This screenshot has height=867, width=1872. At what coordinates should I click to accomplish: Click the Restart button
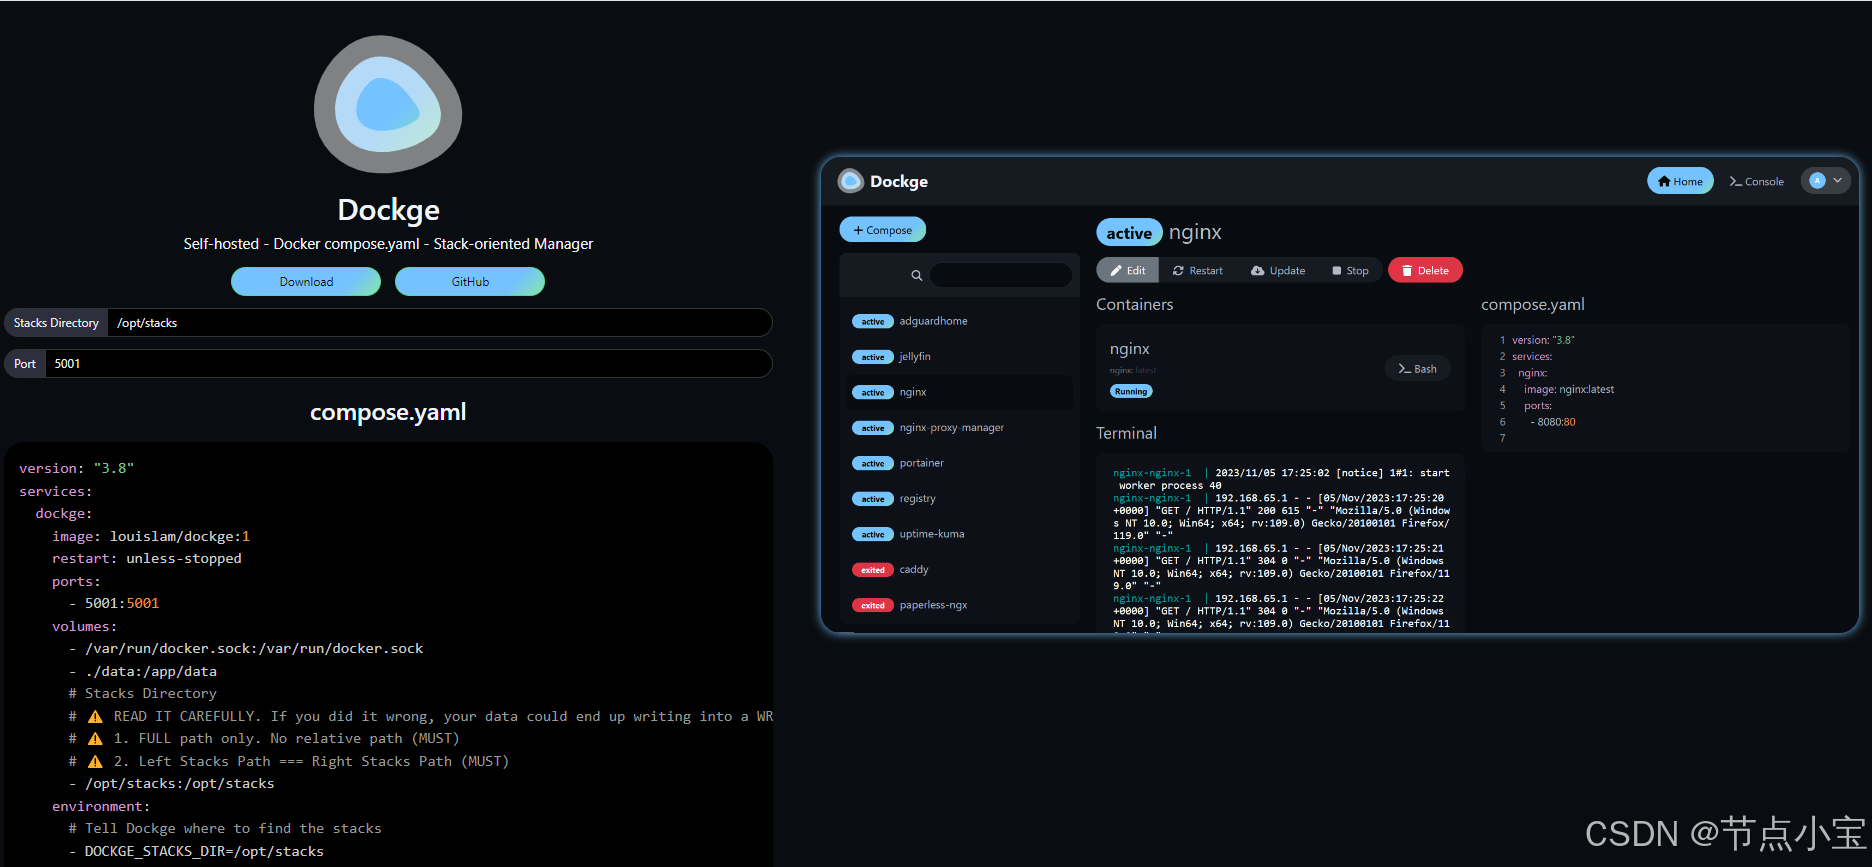1198,270
